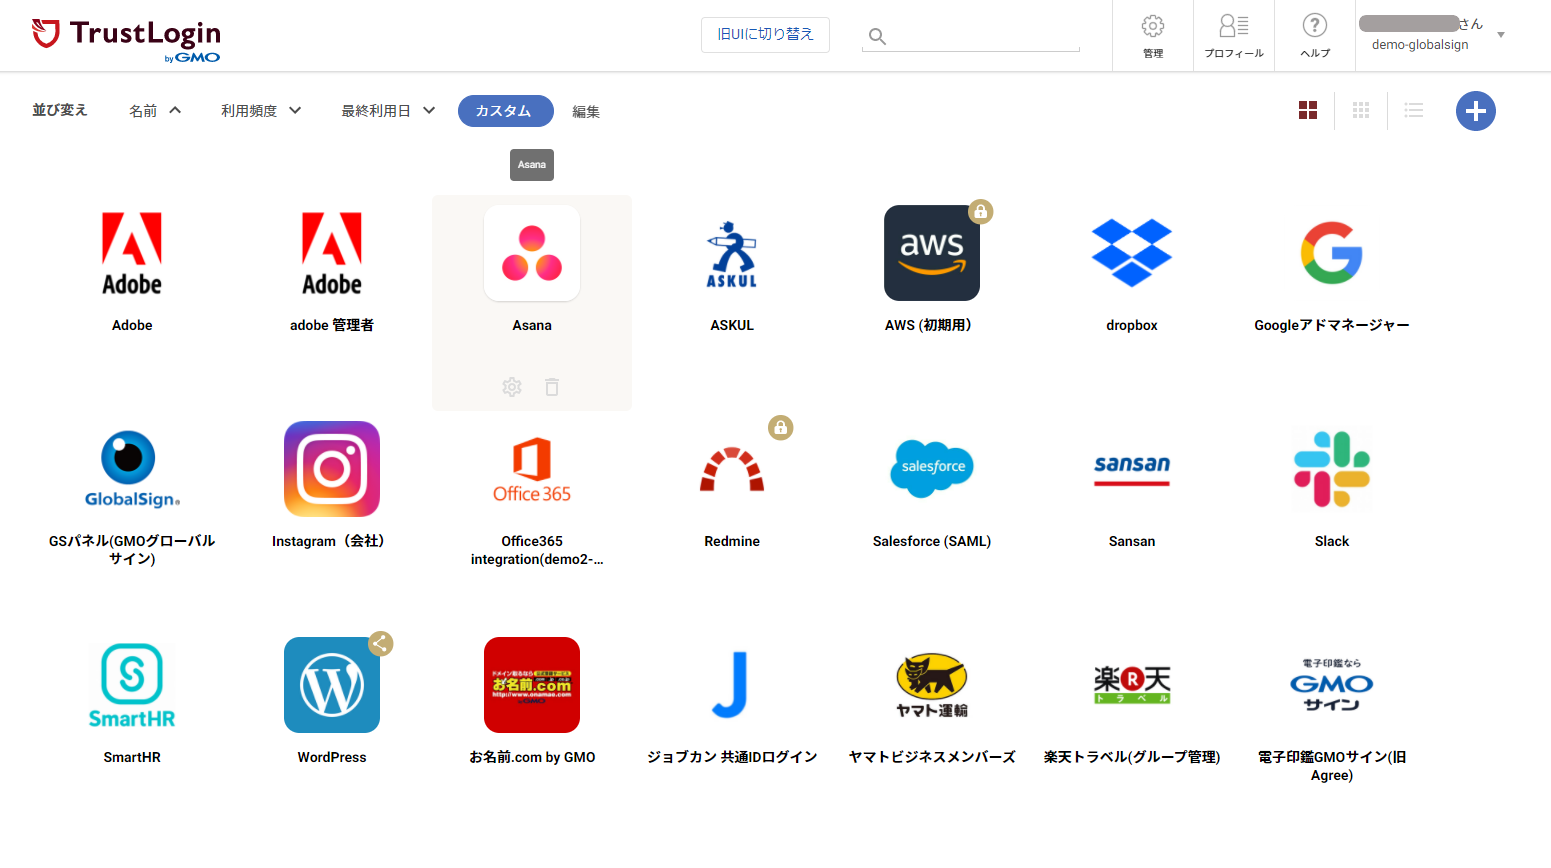
Task: Open Googleアドマネージャー app icon
Action: click(1332, 253)
